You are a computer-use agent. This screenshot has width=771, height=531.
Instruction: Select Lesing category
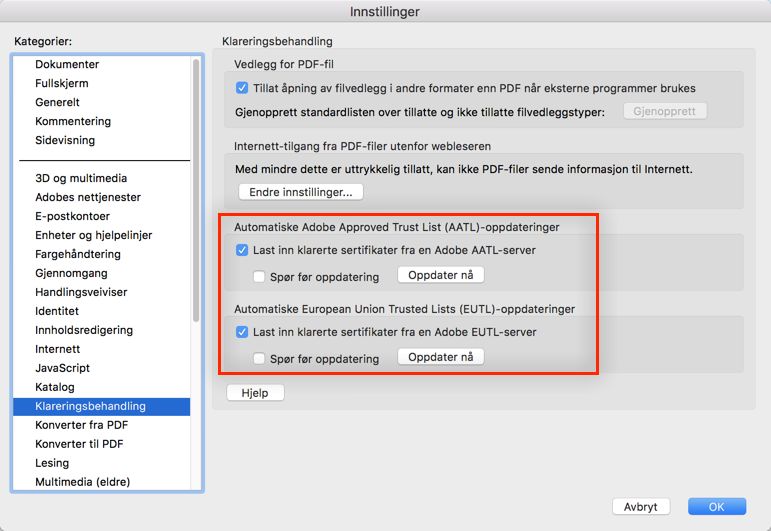(102, 463)
